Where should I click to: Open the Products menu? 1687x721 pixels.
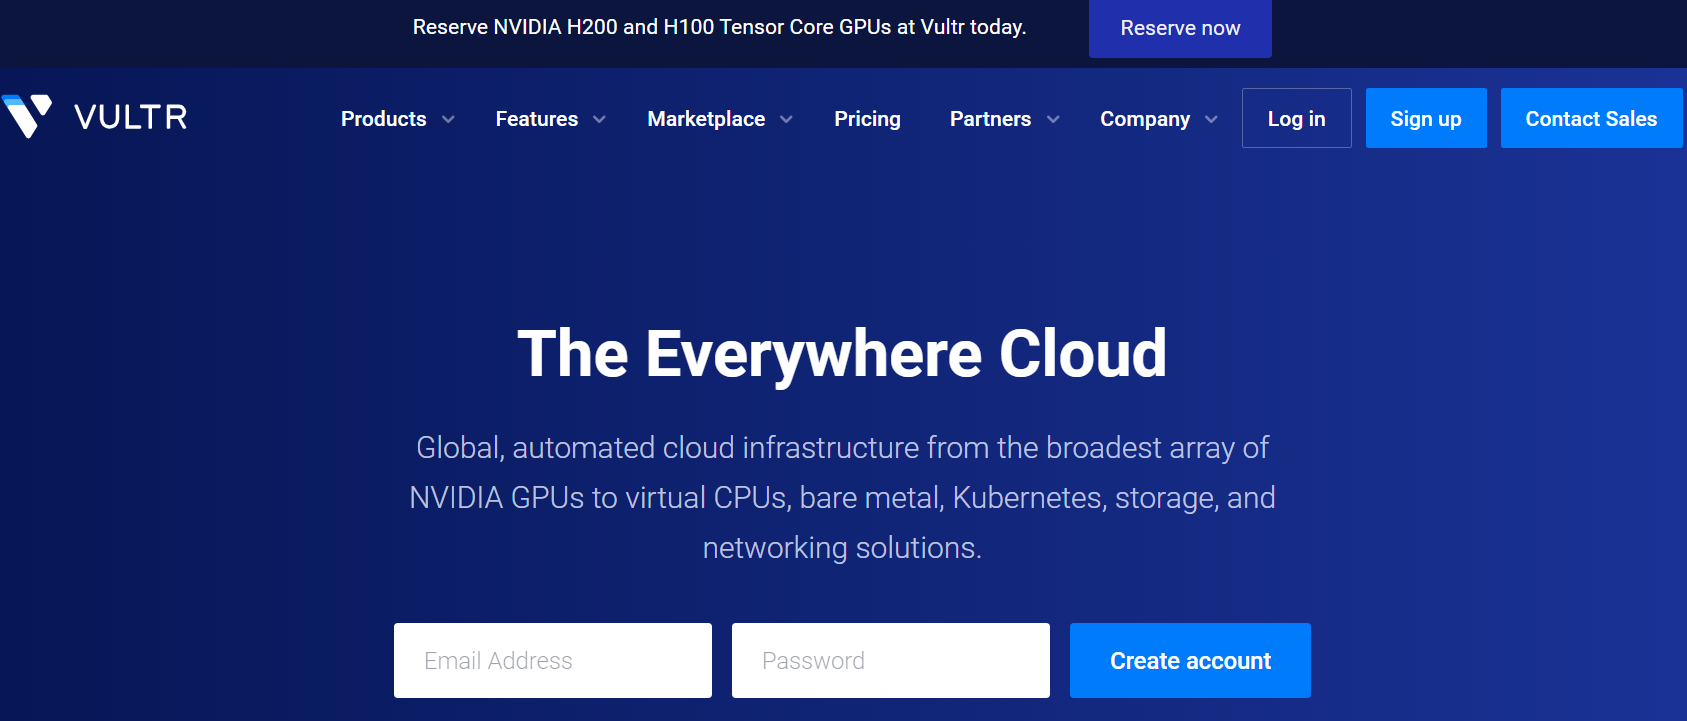(x=384, y=119)
